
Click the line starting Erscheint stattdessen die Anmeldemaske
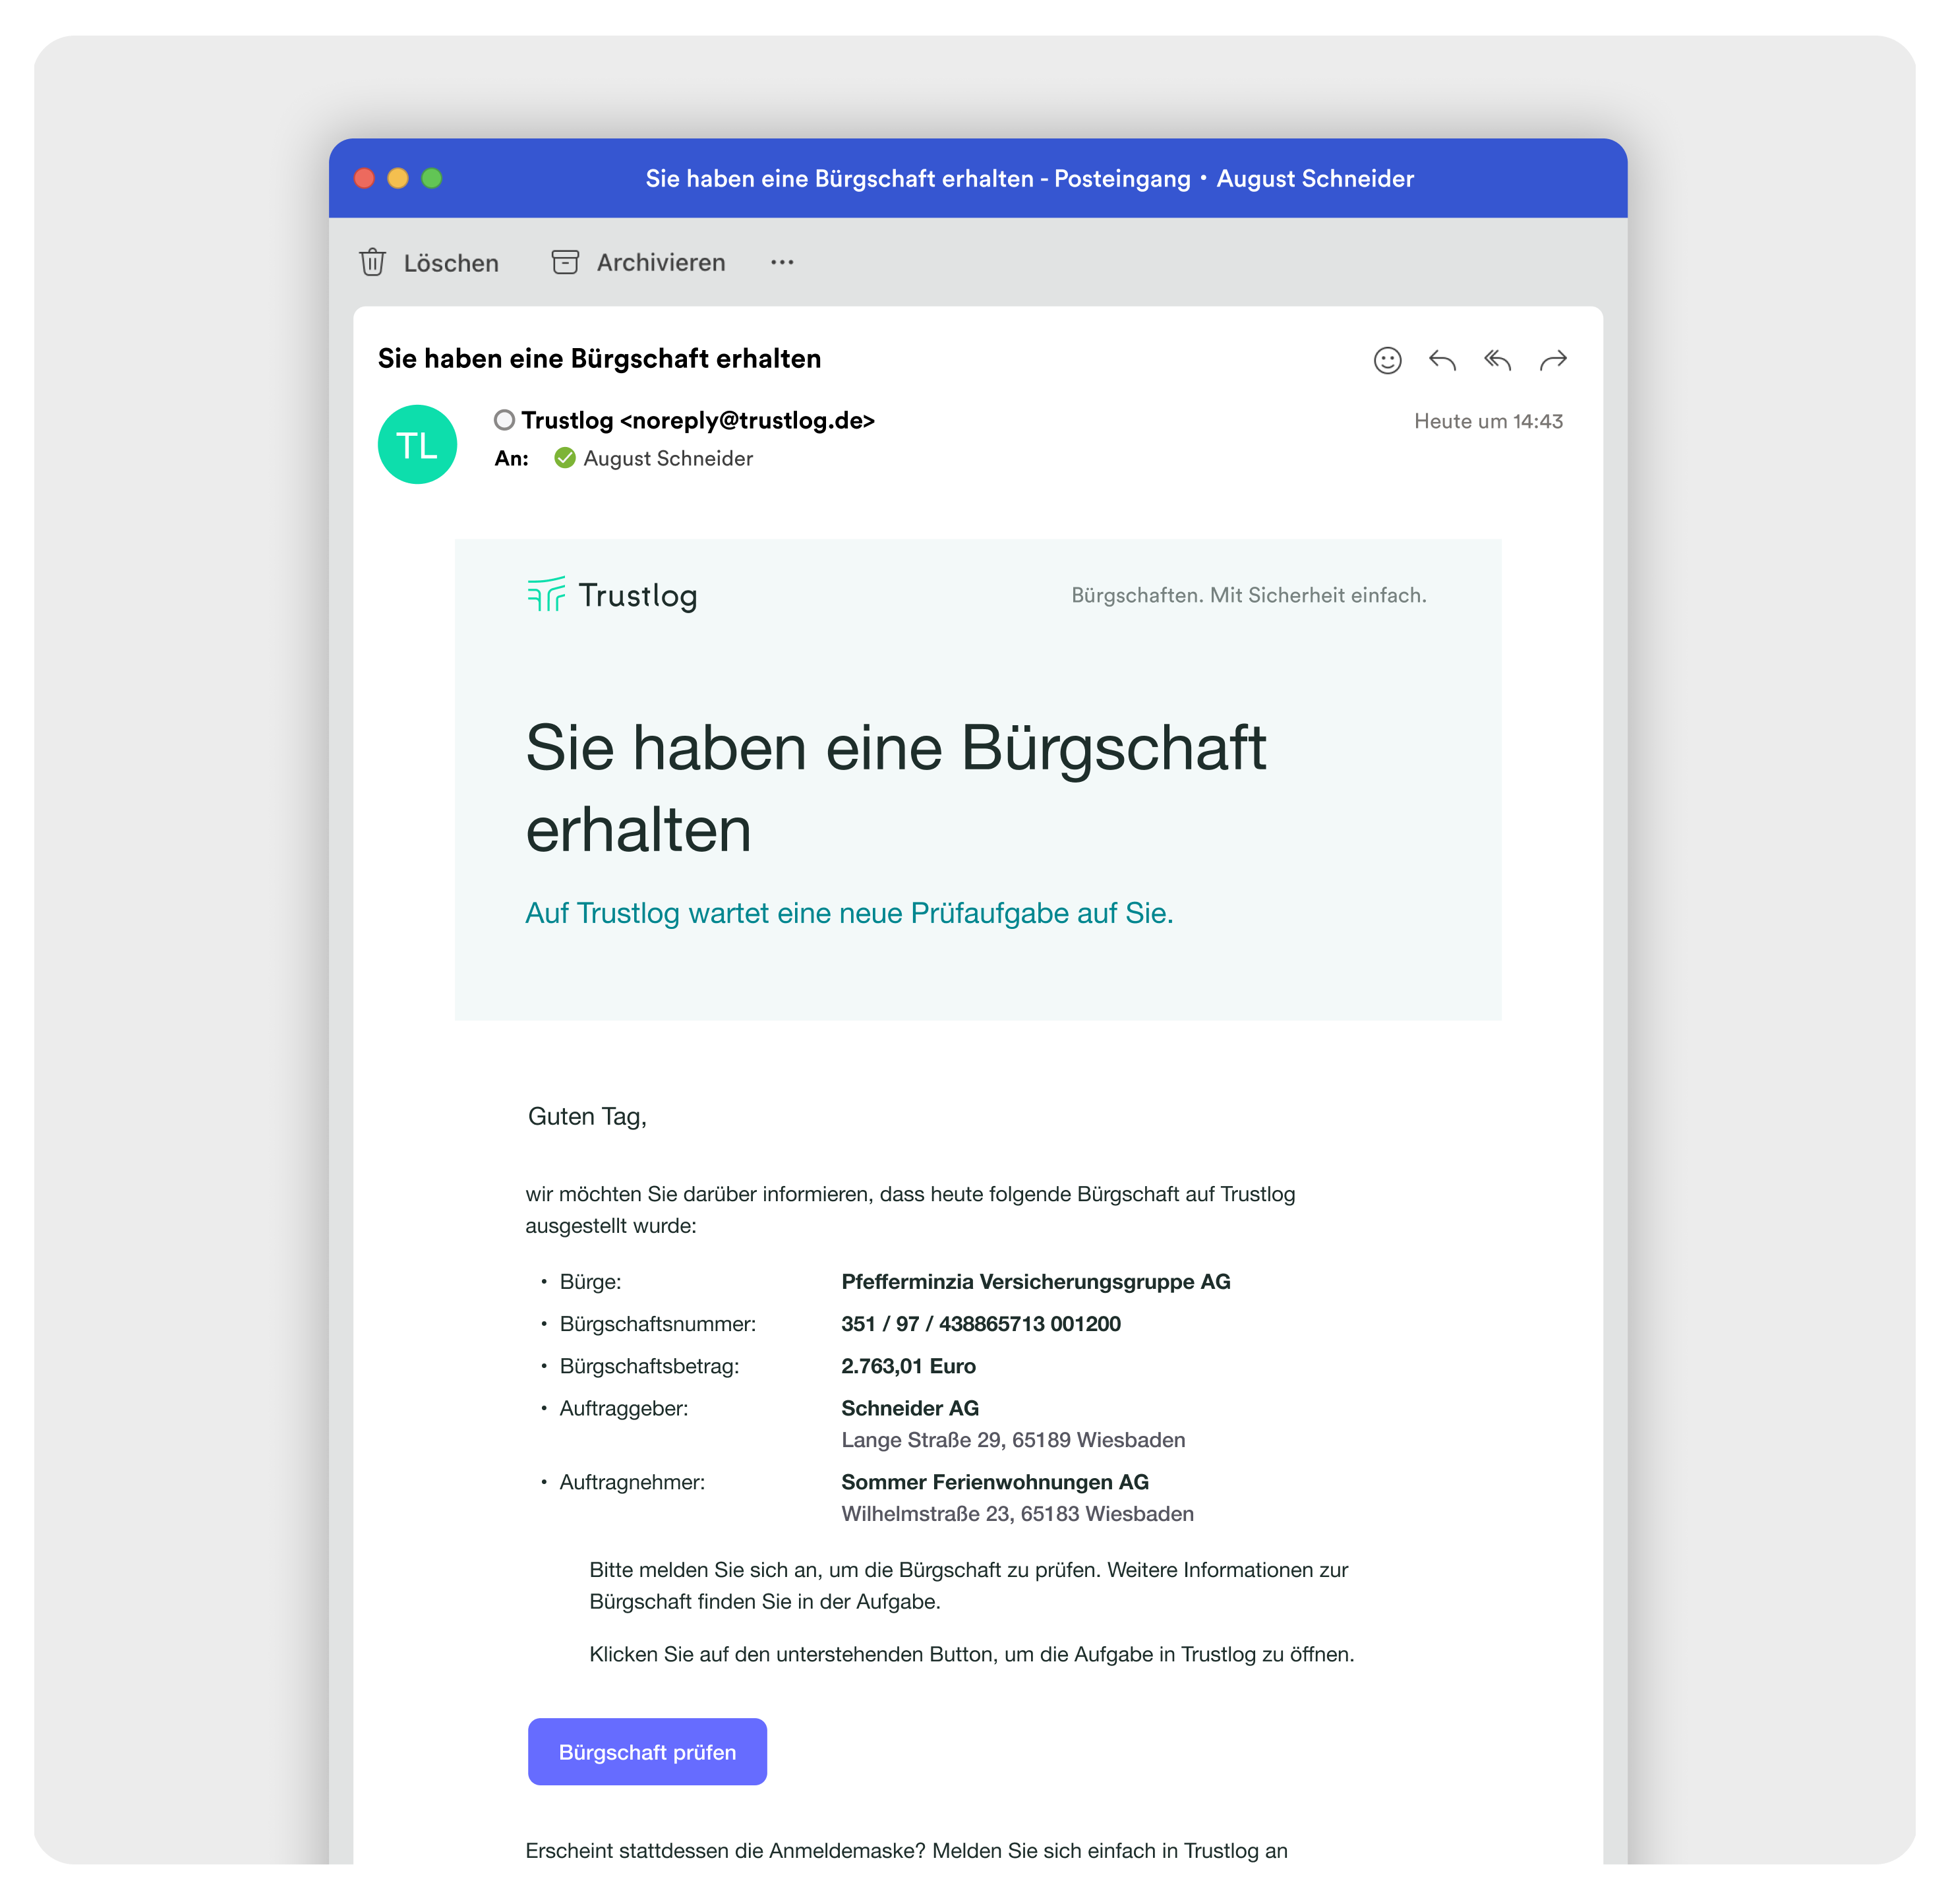[906, 1850]
